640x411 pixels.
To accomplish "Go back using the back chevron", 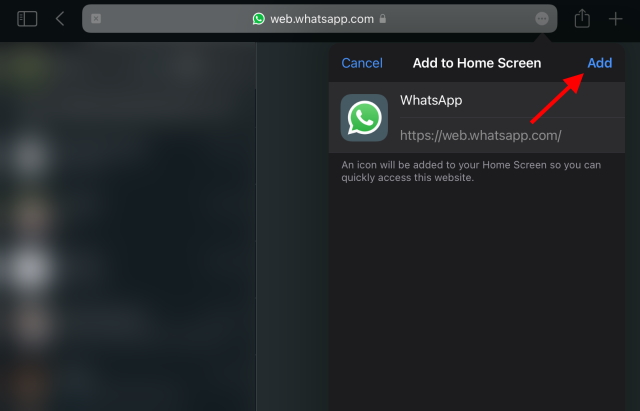I will (x=60, y=19).
